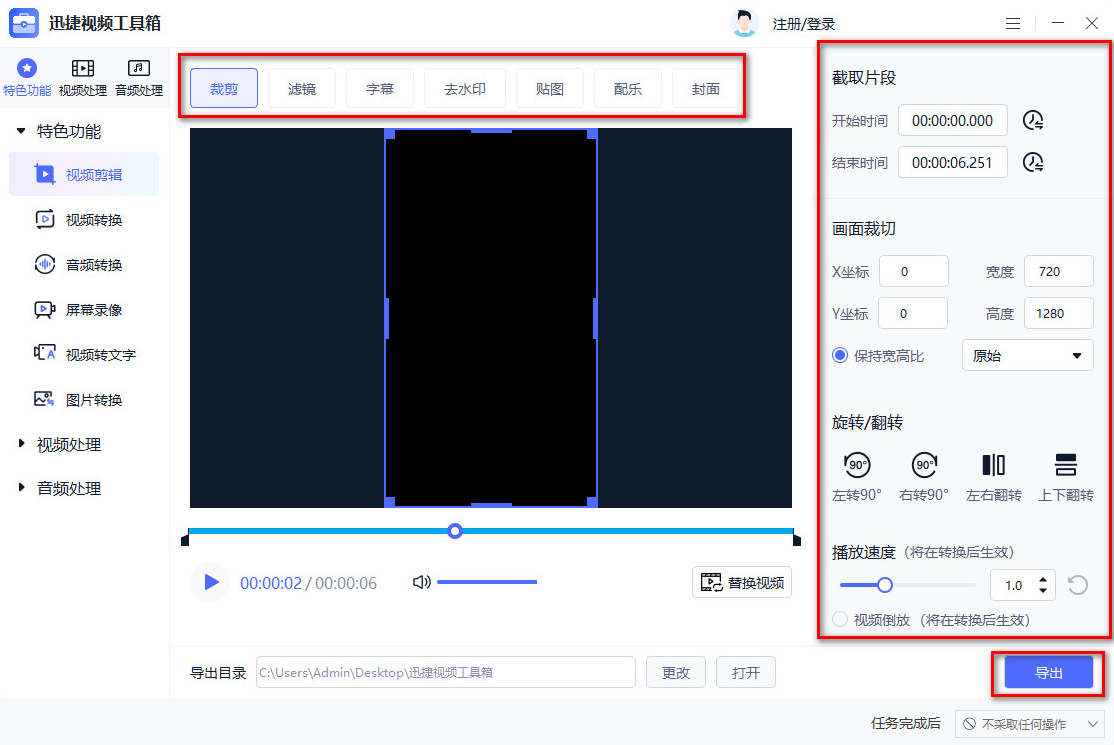
Task: Switch to the 裁剪 tab
Action: tap(224, 88)
